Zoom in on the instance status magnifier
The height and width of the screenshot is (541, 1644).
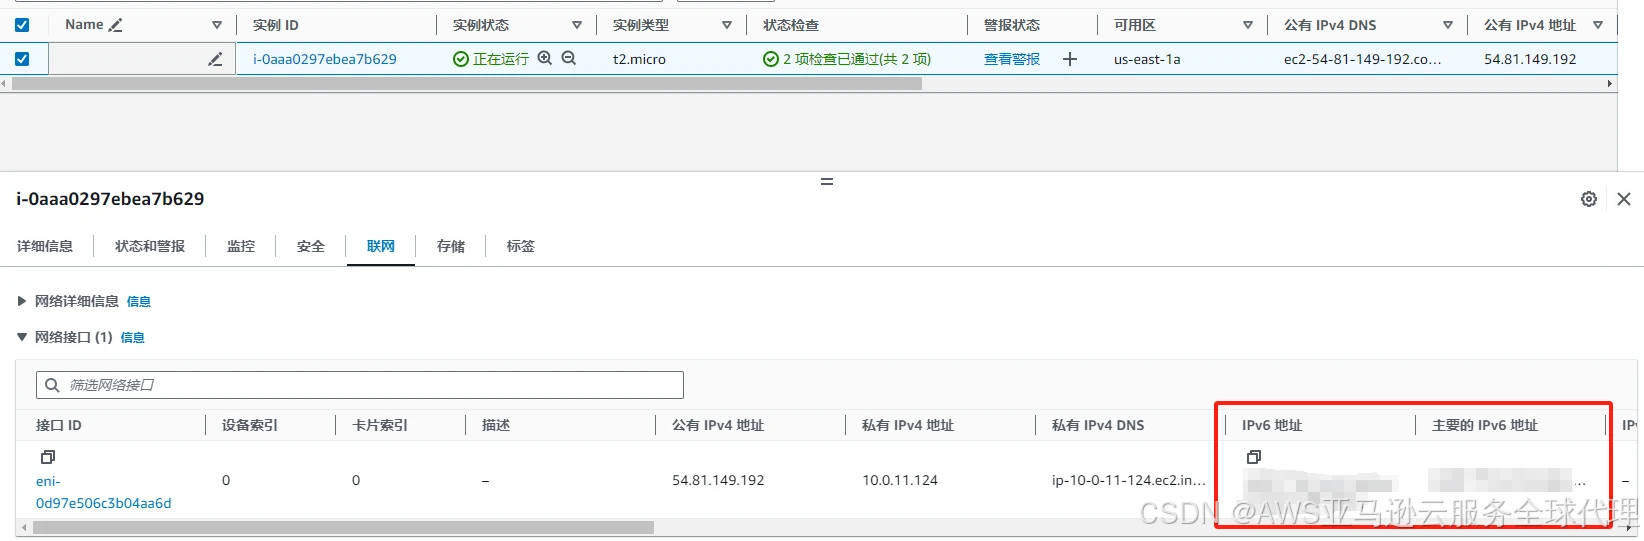545,58
